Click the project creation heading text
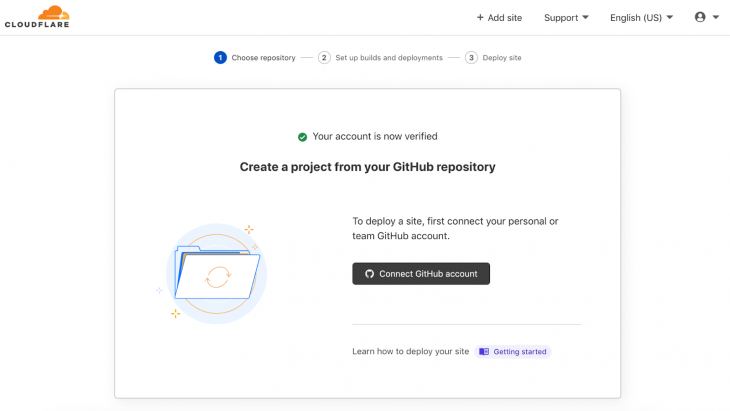Screen dimensions: 730x411 (367, 167)
